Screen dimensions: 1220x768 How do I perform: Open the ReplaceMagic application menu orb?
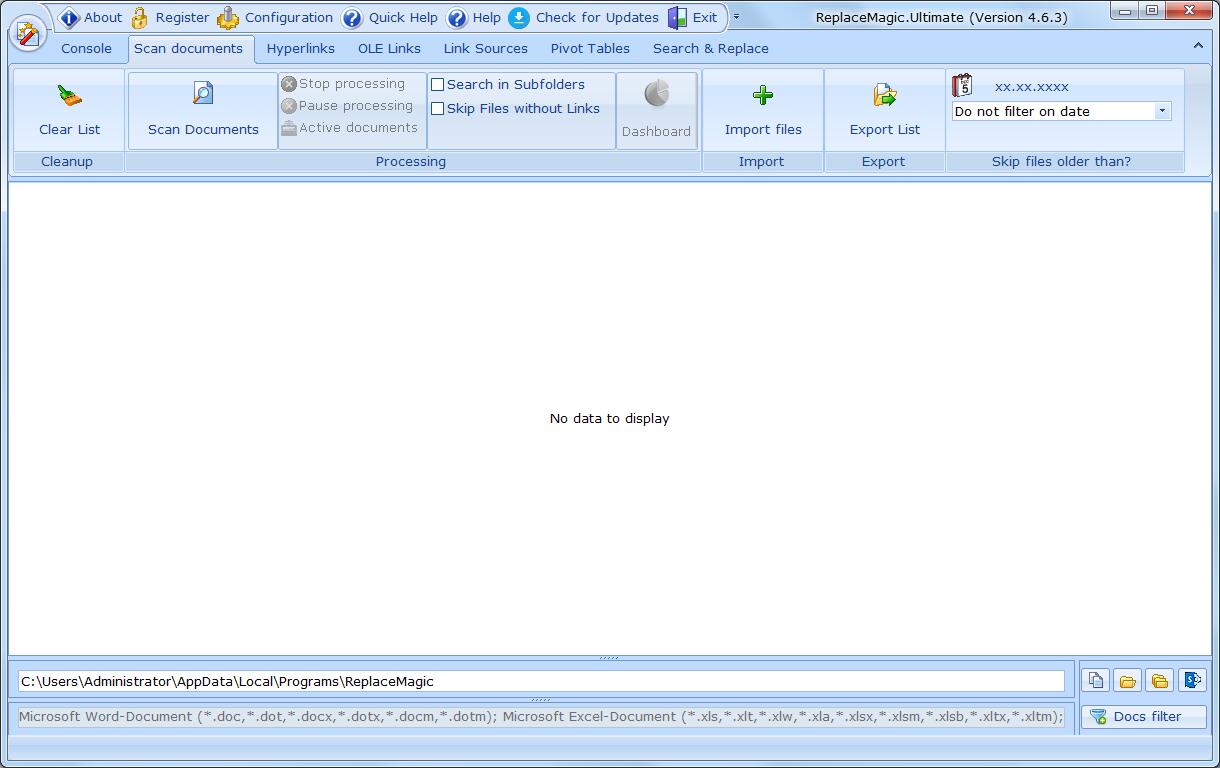click(x=28, y=33)
